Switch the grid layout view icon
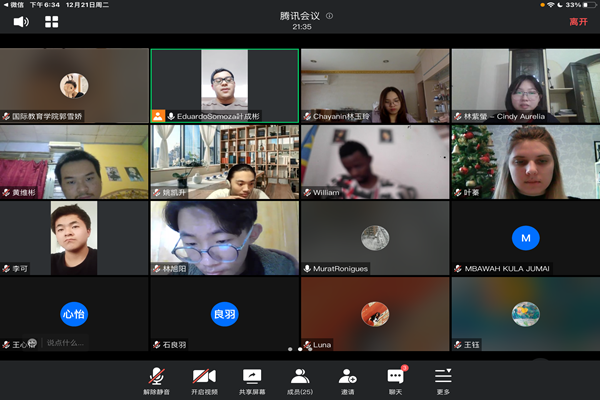This screenshot has width=600, height=400. click(x=51, y=21)
